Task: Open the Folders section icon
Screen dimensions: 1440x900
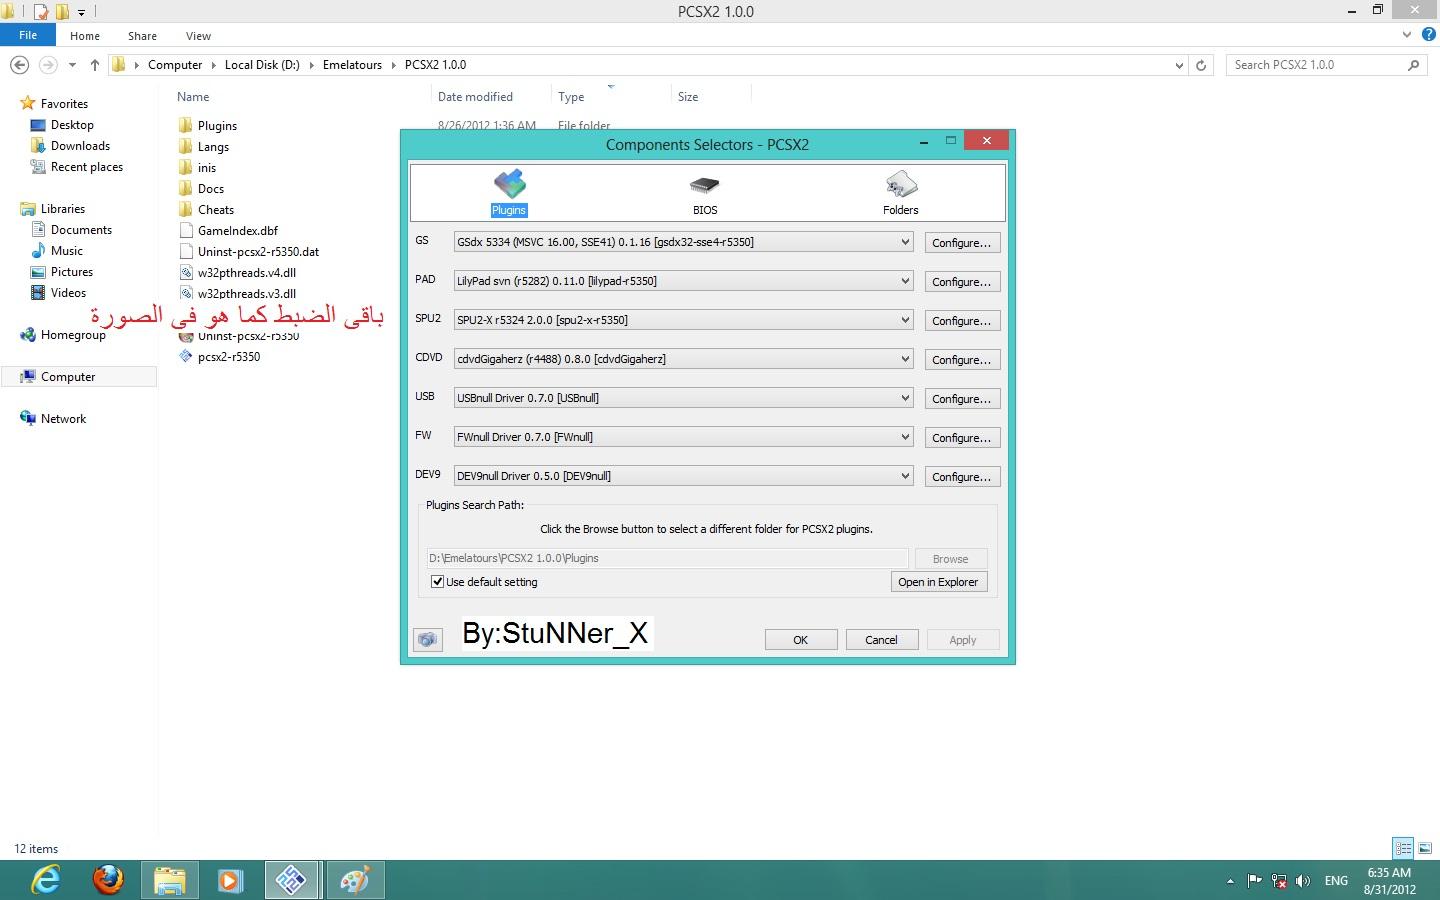Action: [900, 193]
